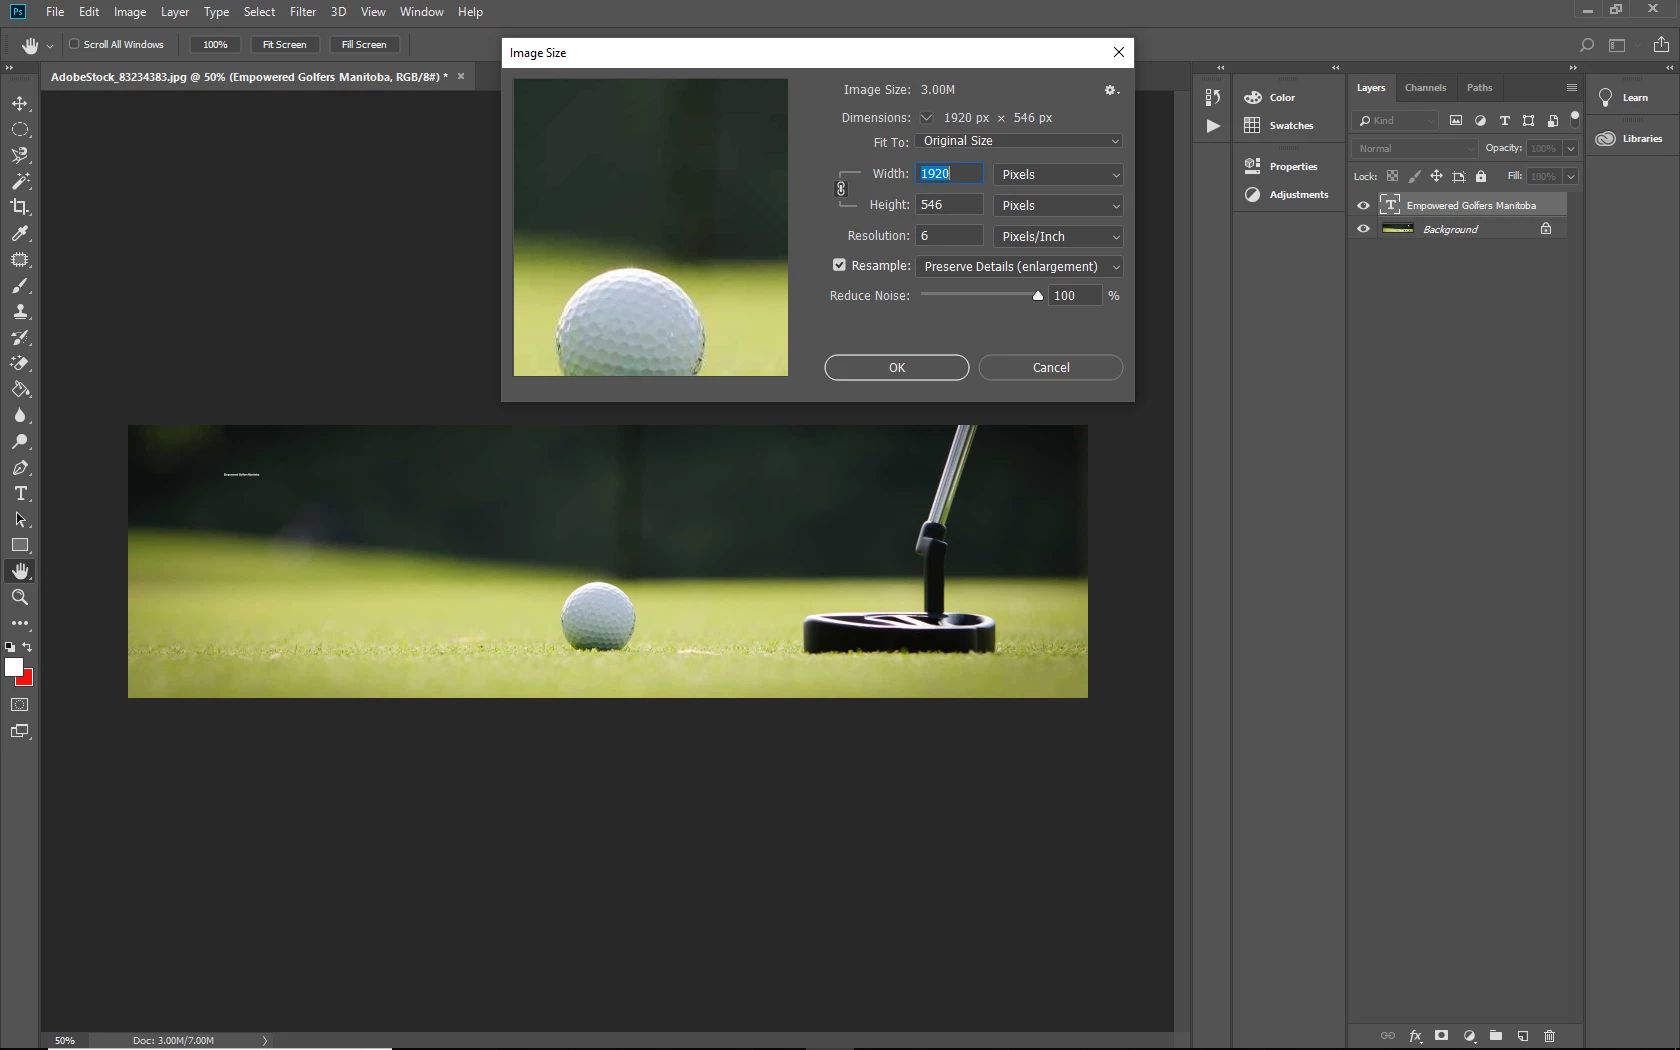Select the Move tool

20,103
